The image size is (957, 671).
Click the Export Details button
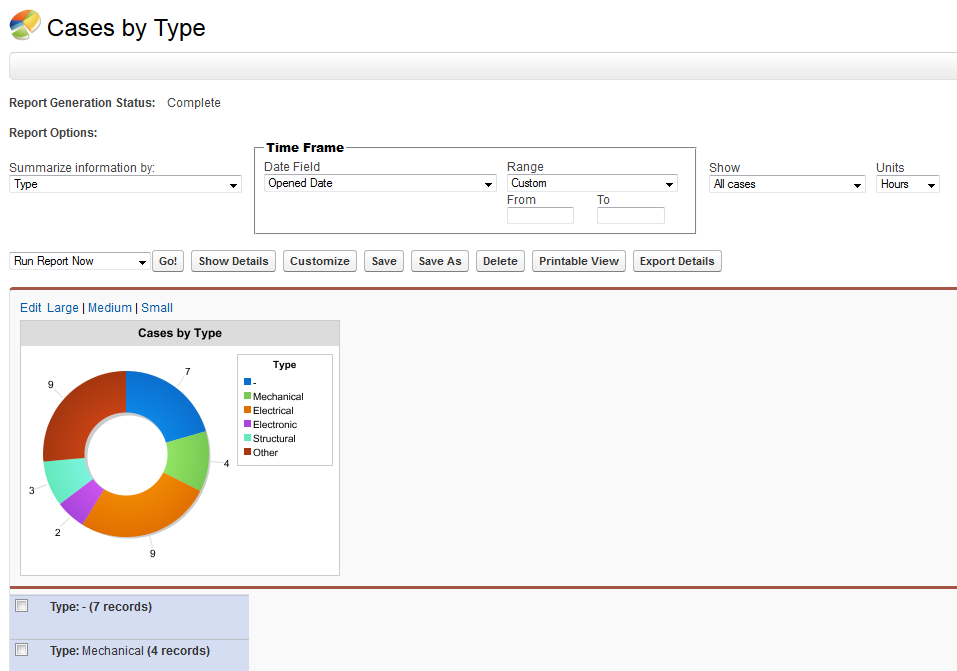pos(677,261)
